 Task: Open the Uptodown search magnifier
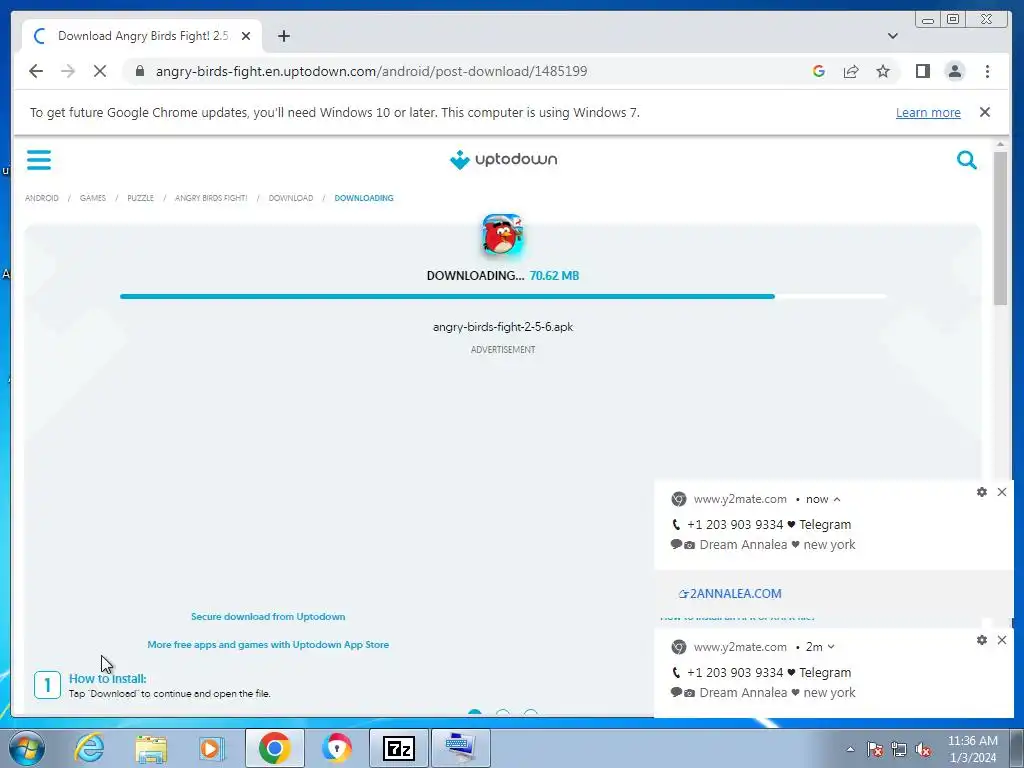tap(967, 159)
